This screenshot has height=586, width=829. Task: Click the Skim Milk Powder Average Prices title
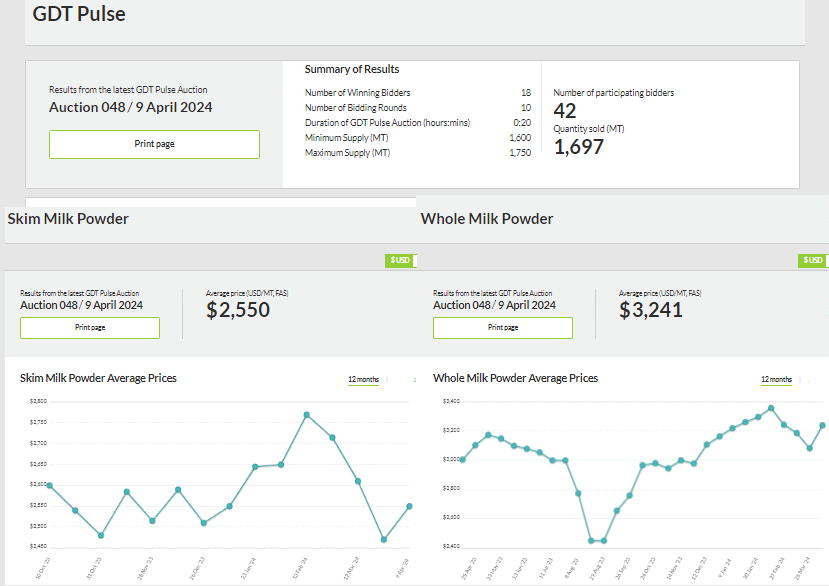[98, 378]
